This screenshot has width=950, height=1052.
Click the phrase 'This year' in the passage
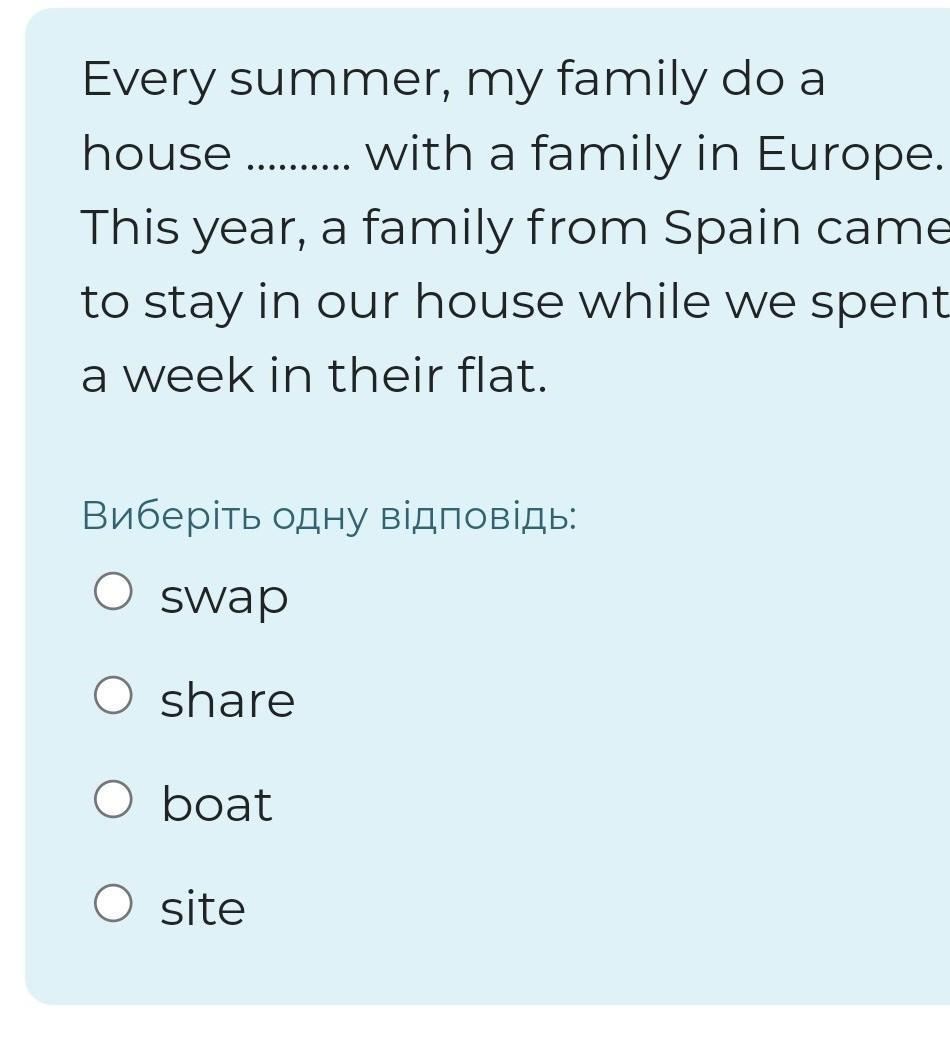[189, 229]
